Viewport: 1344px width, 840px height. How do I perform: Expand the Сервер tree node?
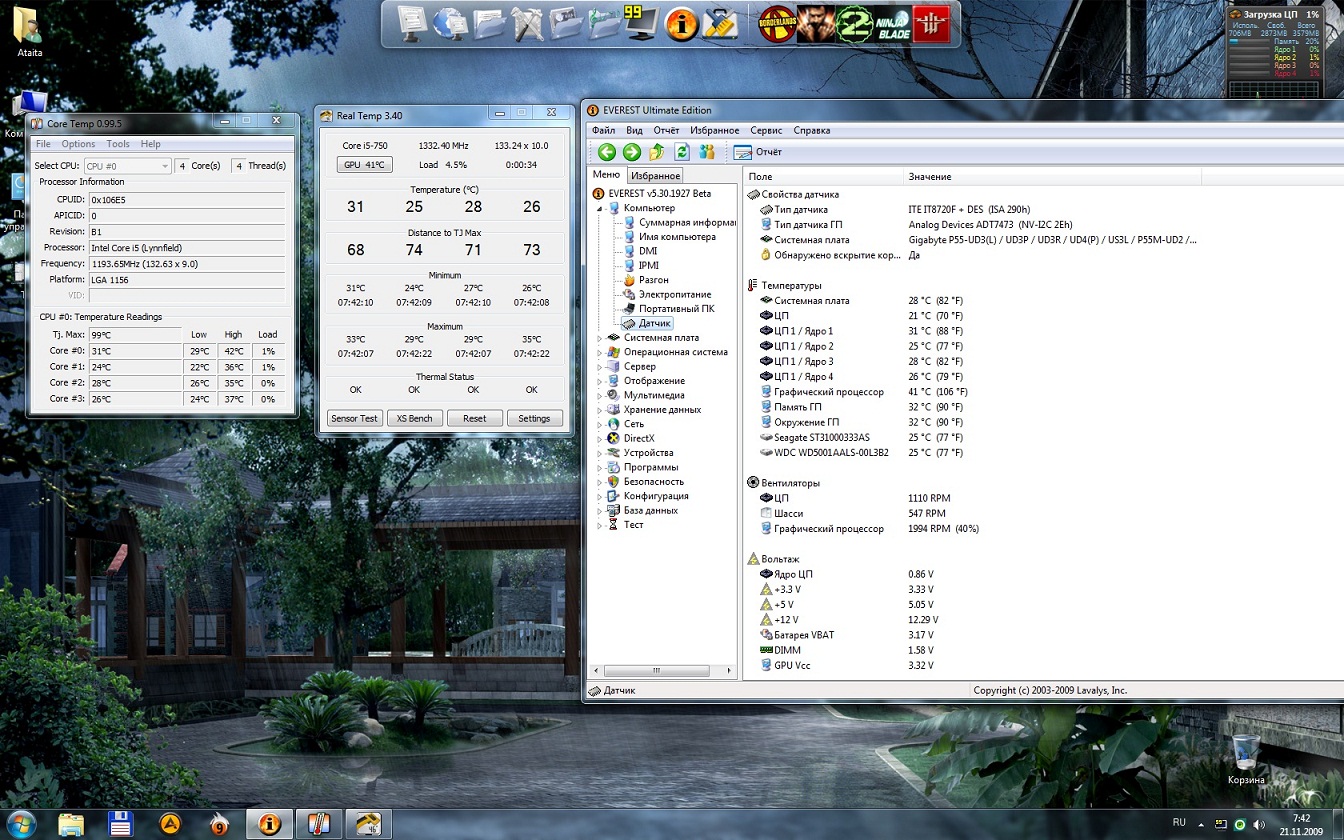pos(600,367)
